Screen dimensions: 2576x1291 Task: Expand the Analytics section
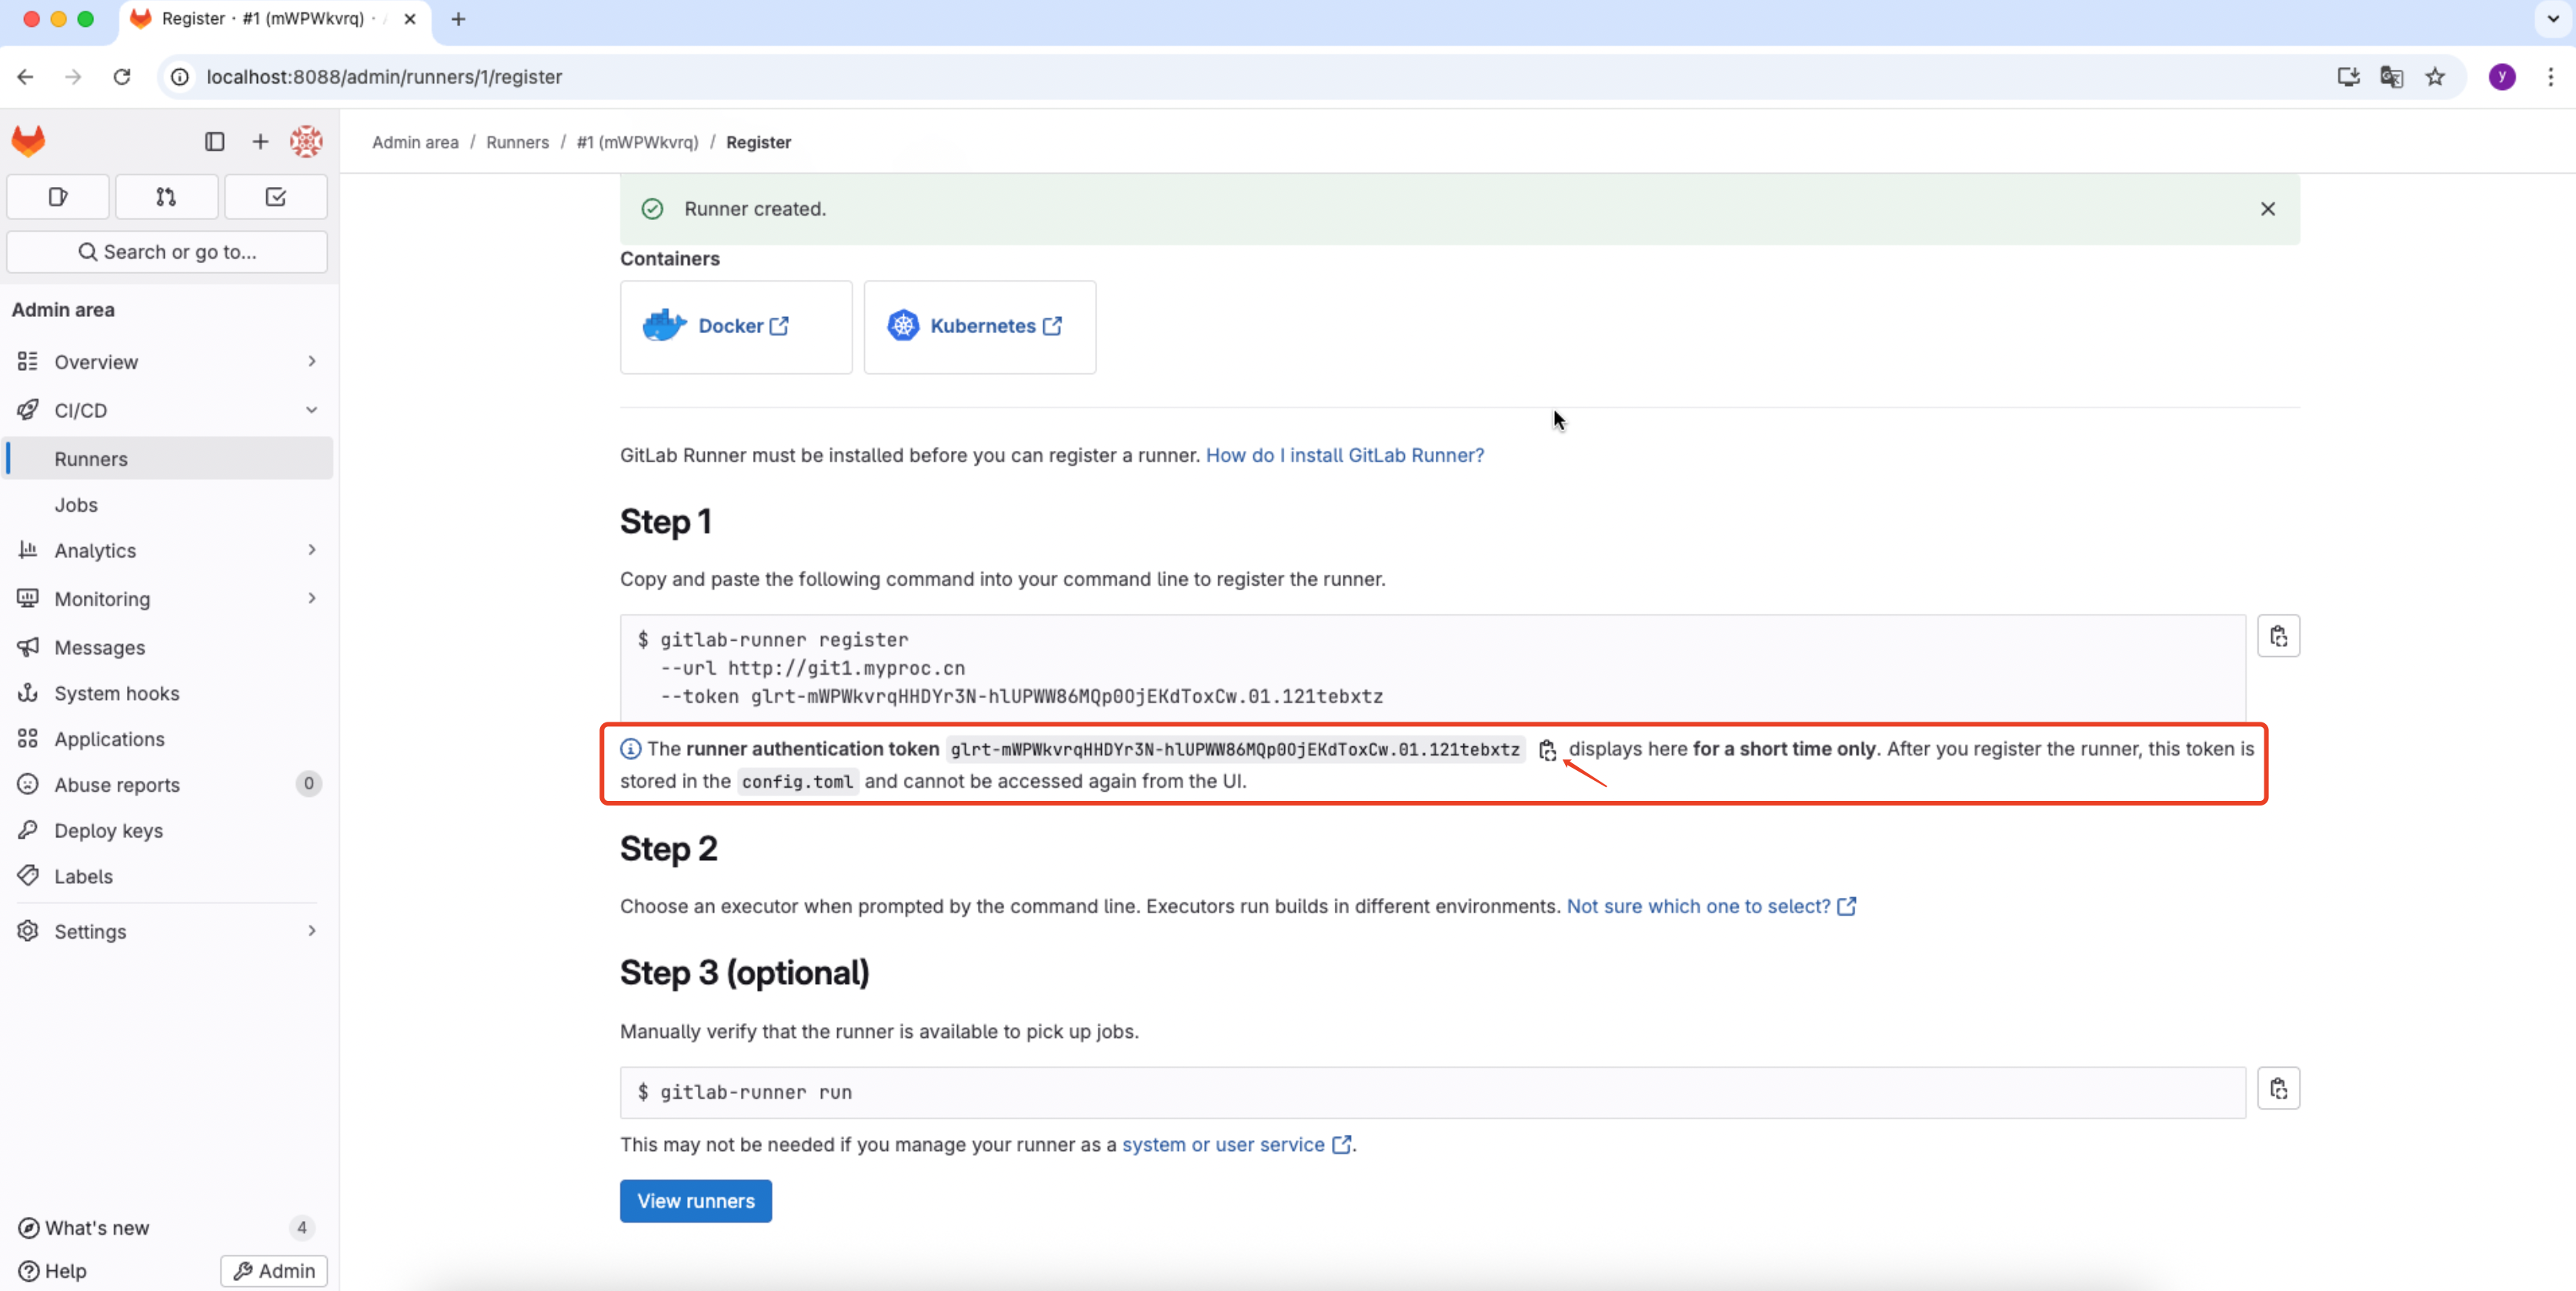pyautogui.click(x=311, y=549)
